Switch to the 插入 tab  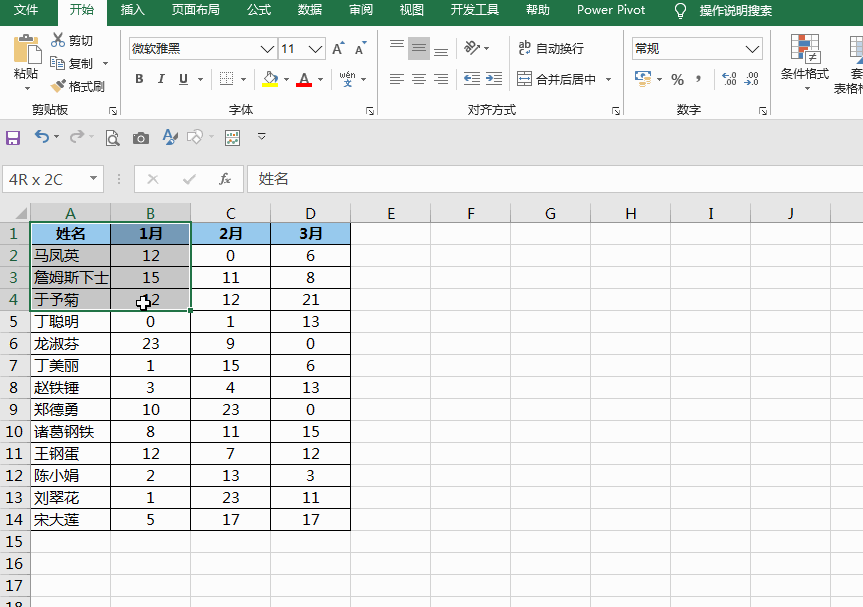pos(133,10)
